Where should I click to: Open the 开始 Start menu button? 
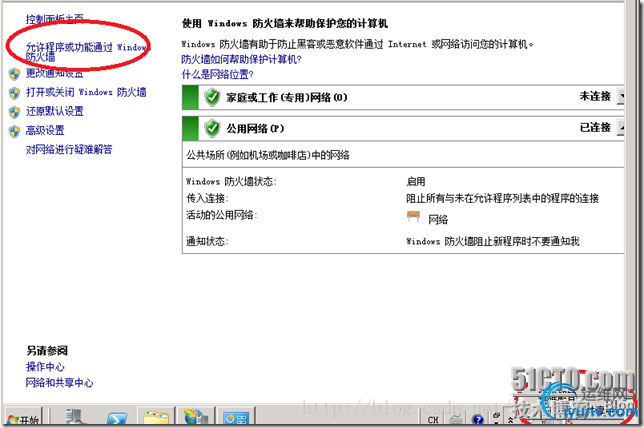click(23, 418)
